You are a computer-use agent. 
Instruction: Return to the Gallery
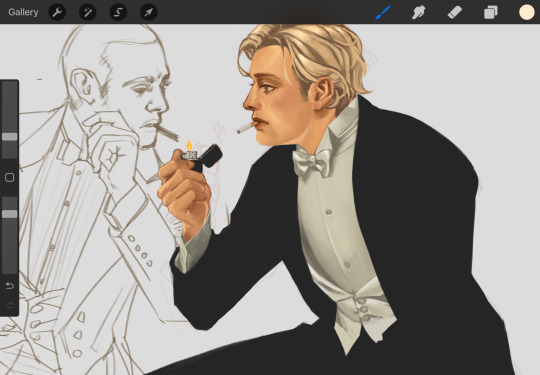[x=23, y=12]
